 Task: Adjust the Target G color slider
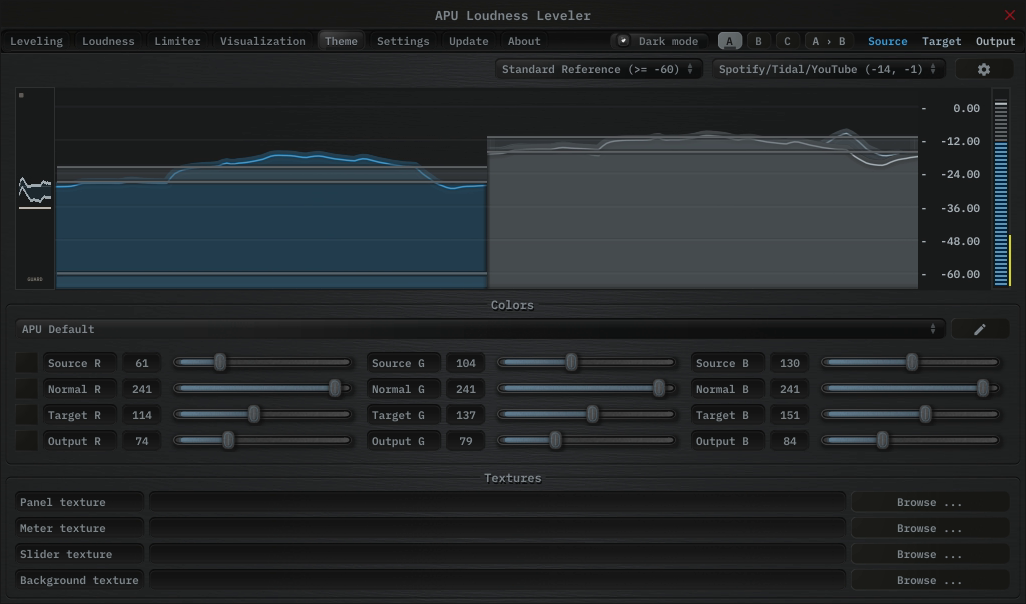click(x=592, y=415)
